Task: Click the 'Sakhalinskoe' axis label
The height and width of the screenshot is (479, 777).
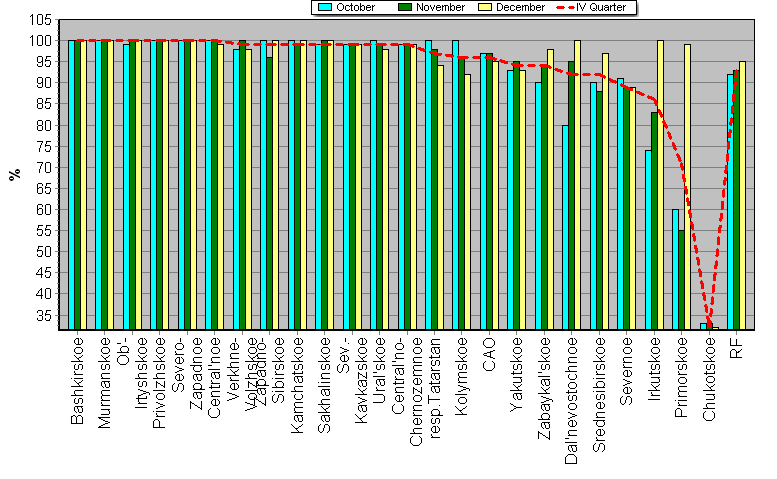Action: pos(324,385)
